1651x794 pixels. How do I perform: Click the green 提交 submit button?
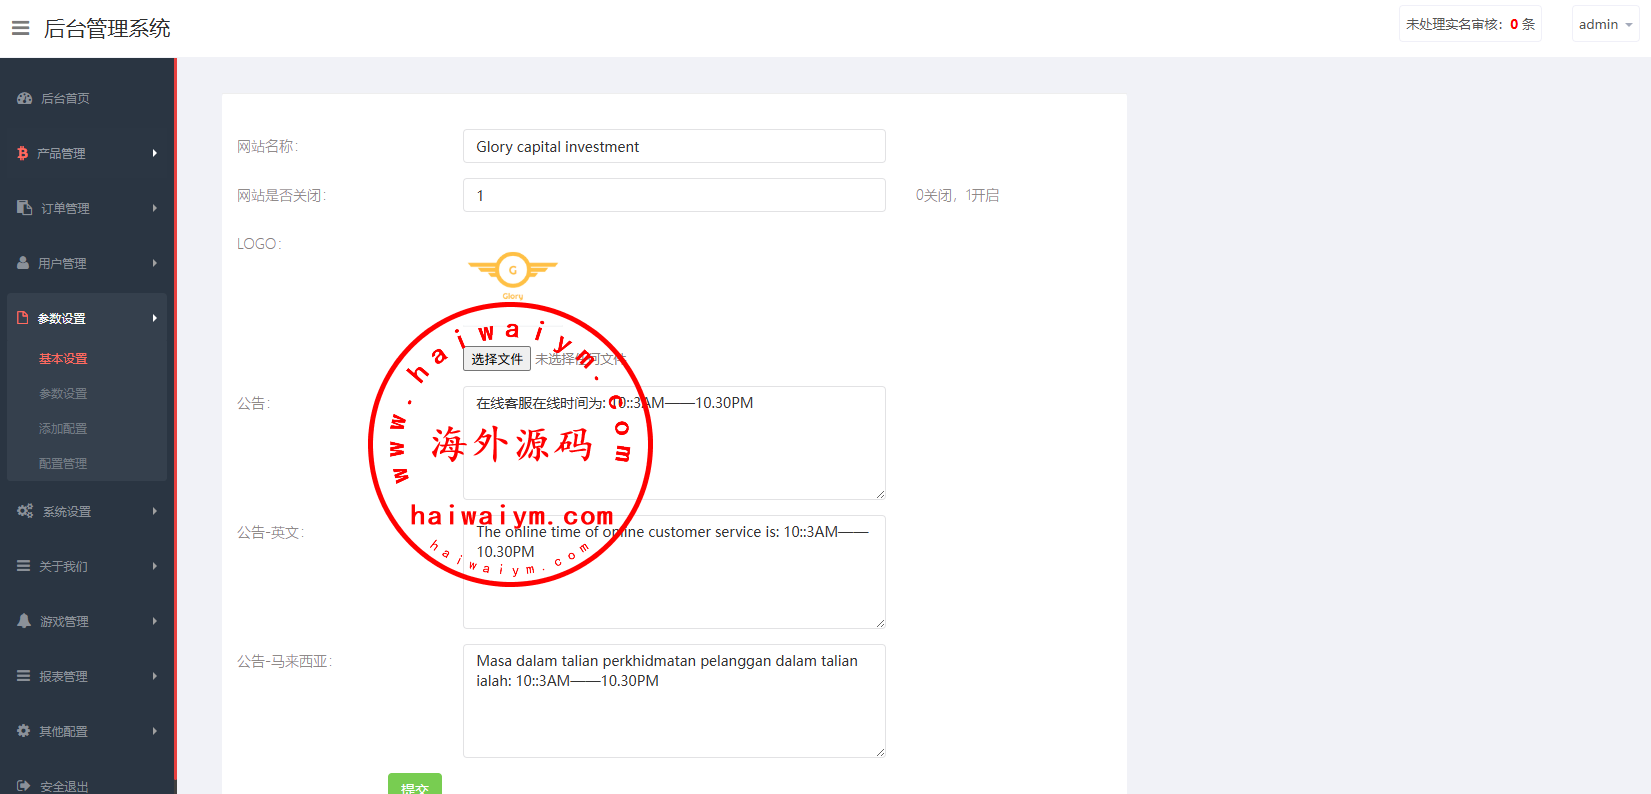tap(414, 785)
